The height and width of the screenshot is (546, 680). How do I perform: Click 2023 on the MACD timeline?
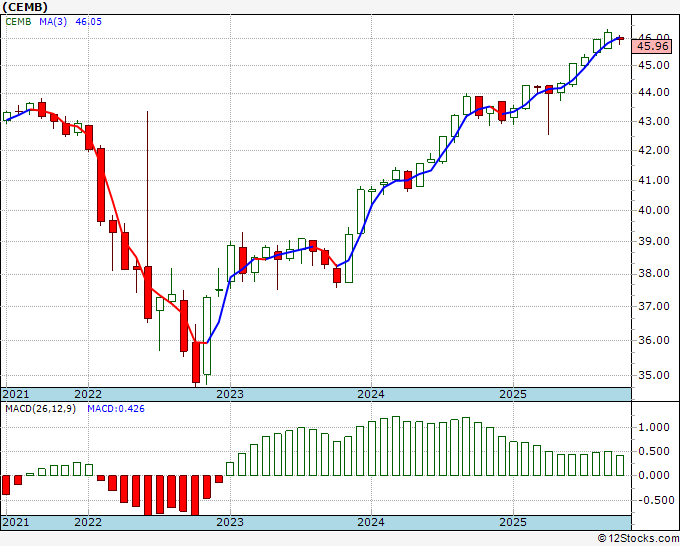coord(230,522)
